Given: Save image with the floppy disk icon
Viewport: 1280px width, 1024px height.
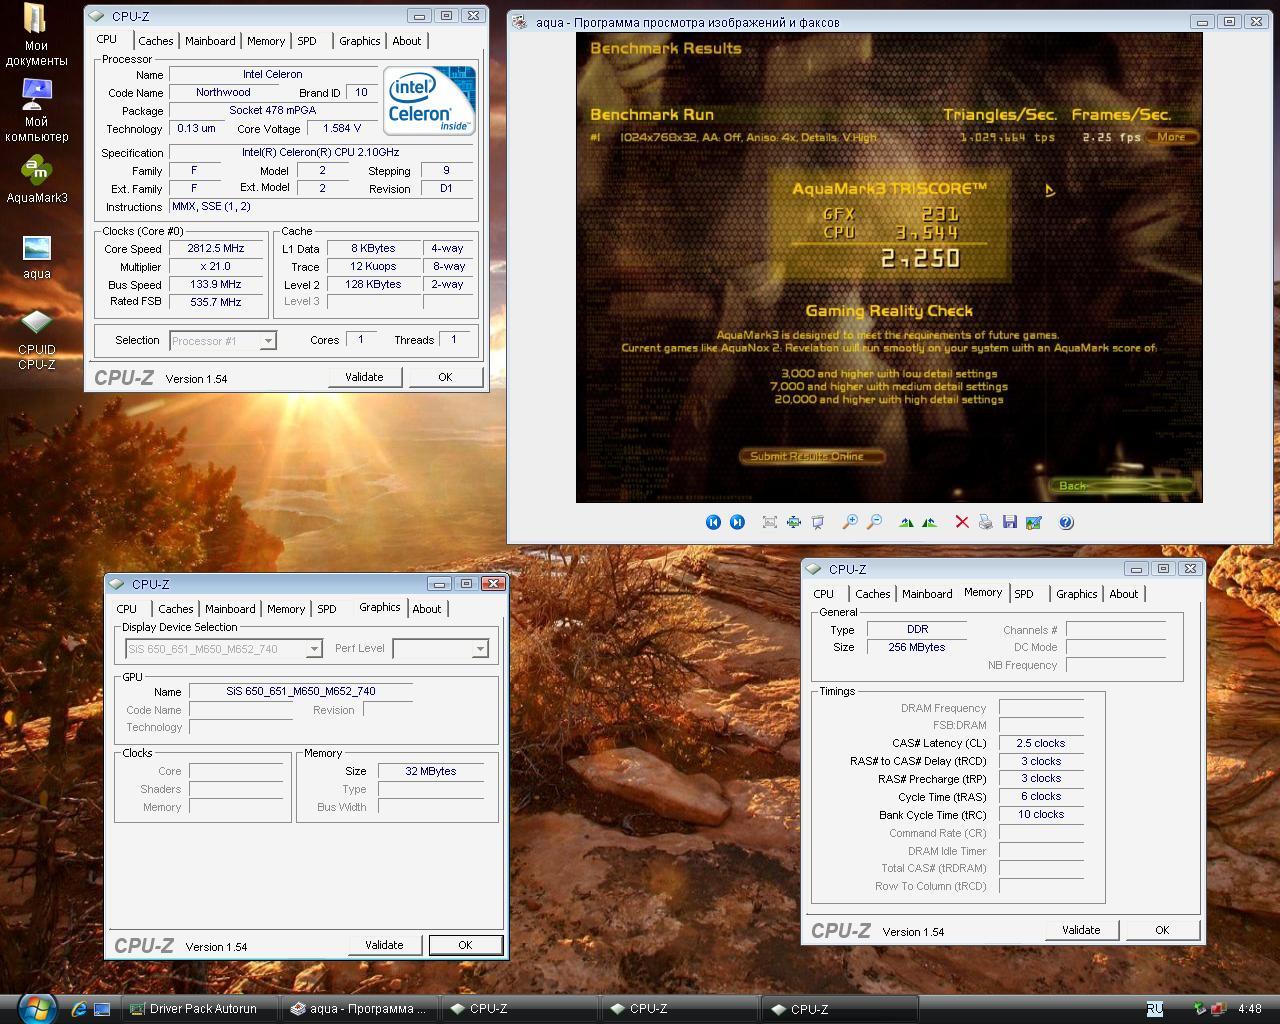Looking at the screenshot, I should [x=1010, y=522].
